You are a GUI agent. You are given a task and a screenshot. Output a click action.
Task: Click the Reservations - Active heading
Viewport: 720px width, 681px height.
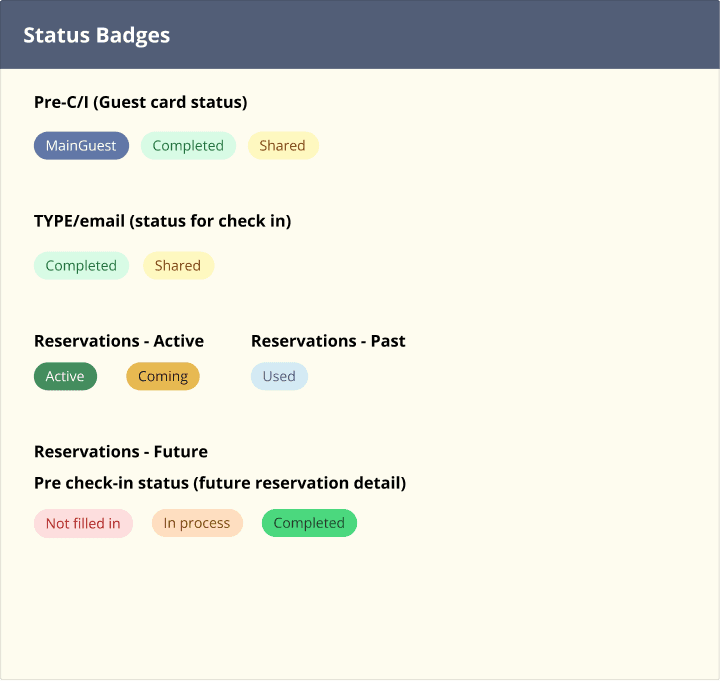coord(119,341)
